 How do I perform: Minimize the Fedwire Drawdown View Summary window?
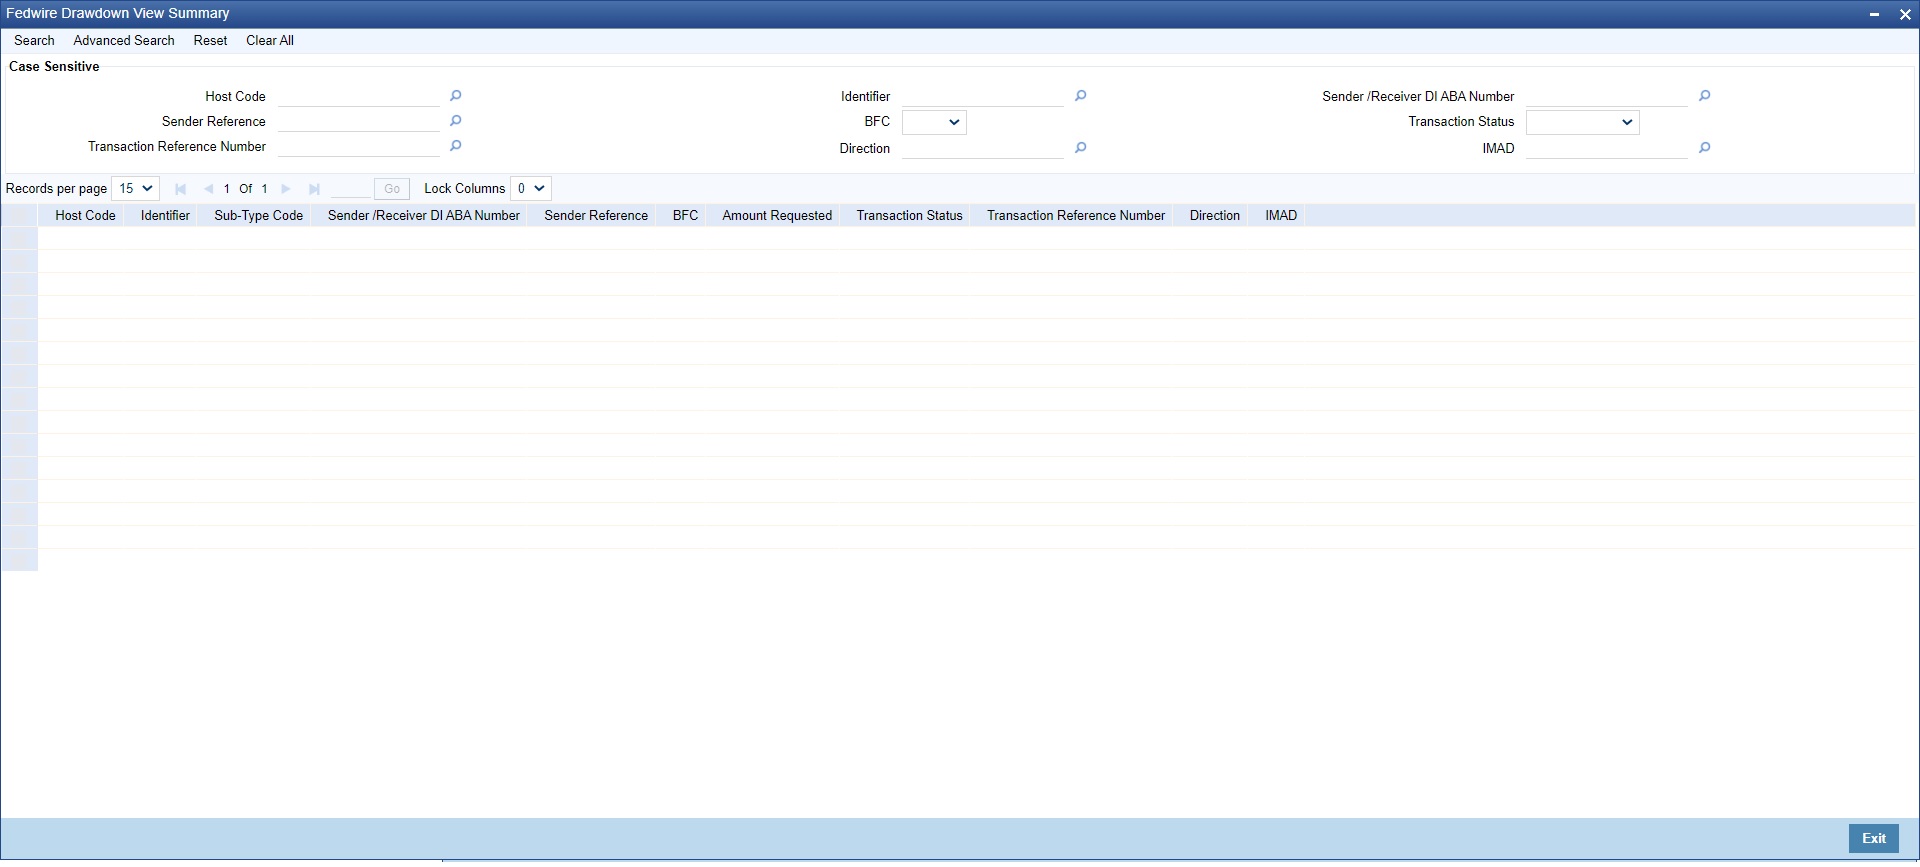[1874, 14]
